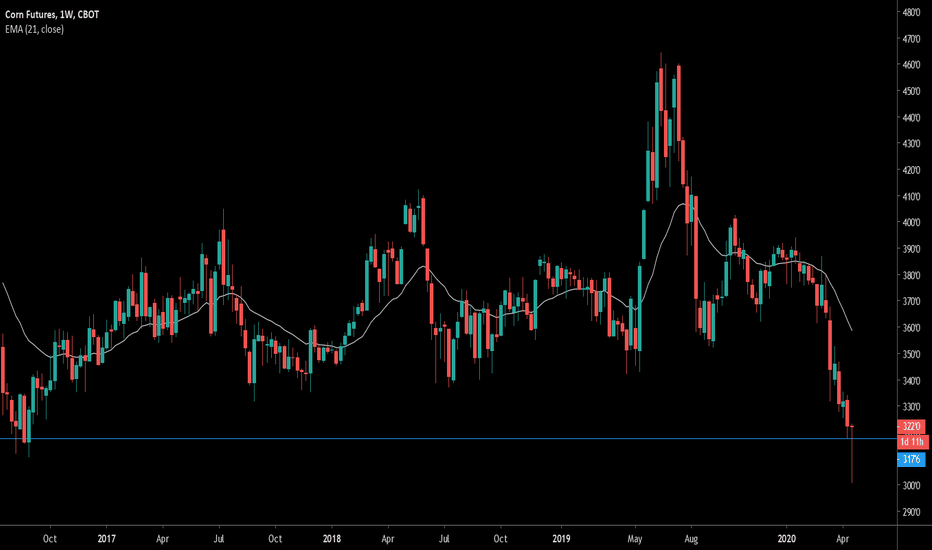Click the 2020 label on the time axis

[787, 539]
